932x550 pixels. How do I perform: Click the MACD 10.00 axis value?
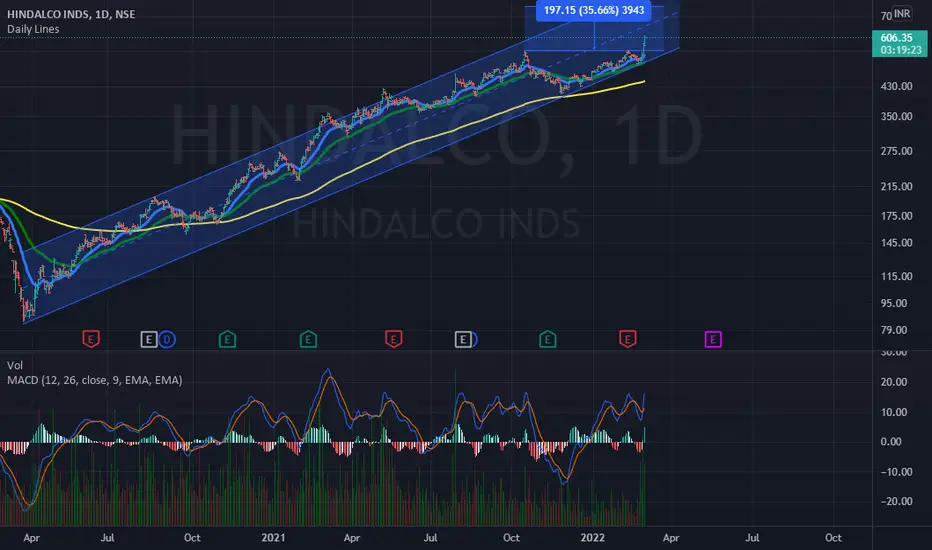[893, 412]
